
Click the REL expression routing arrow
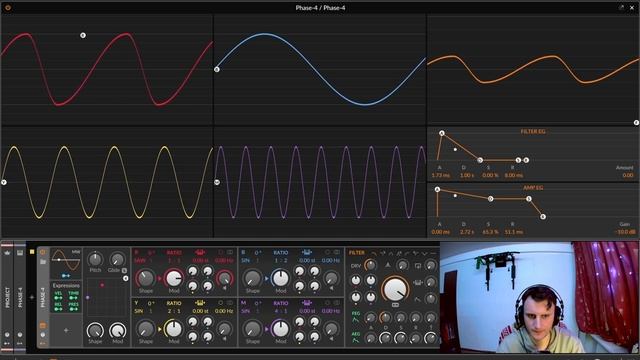(x=58, y=309)
